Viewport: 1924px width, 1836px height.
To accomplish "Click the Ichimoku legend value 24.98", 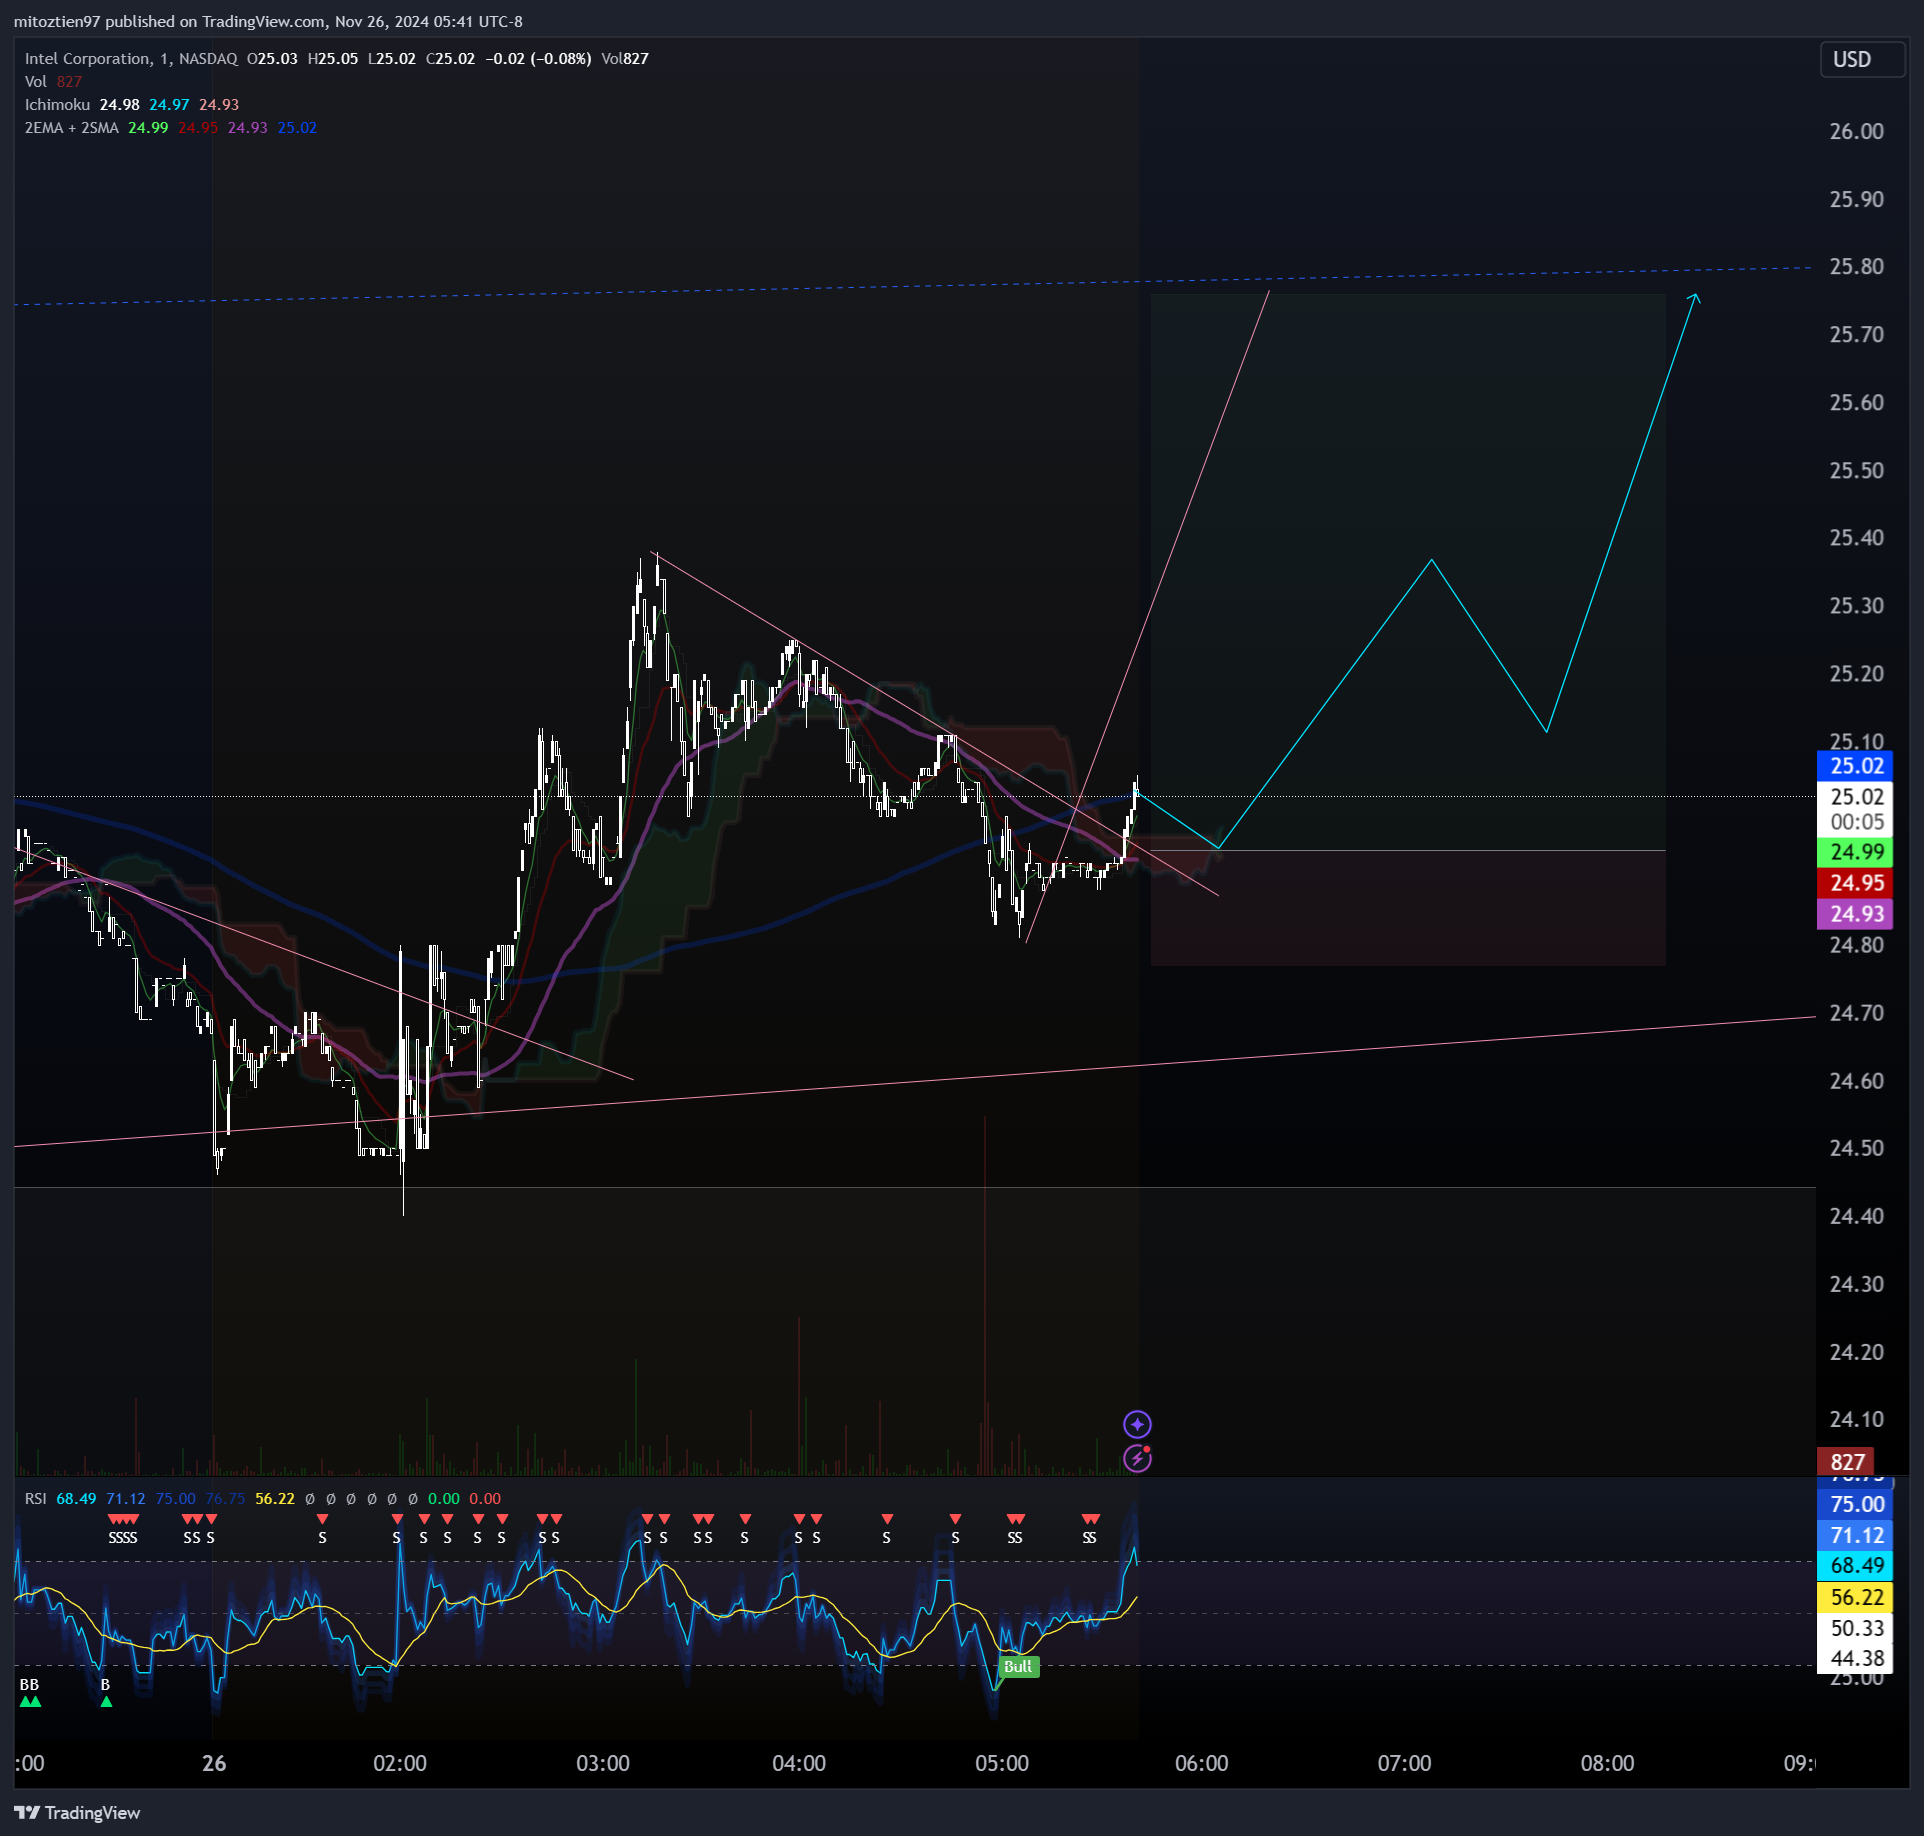I will tap(119, 105).
